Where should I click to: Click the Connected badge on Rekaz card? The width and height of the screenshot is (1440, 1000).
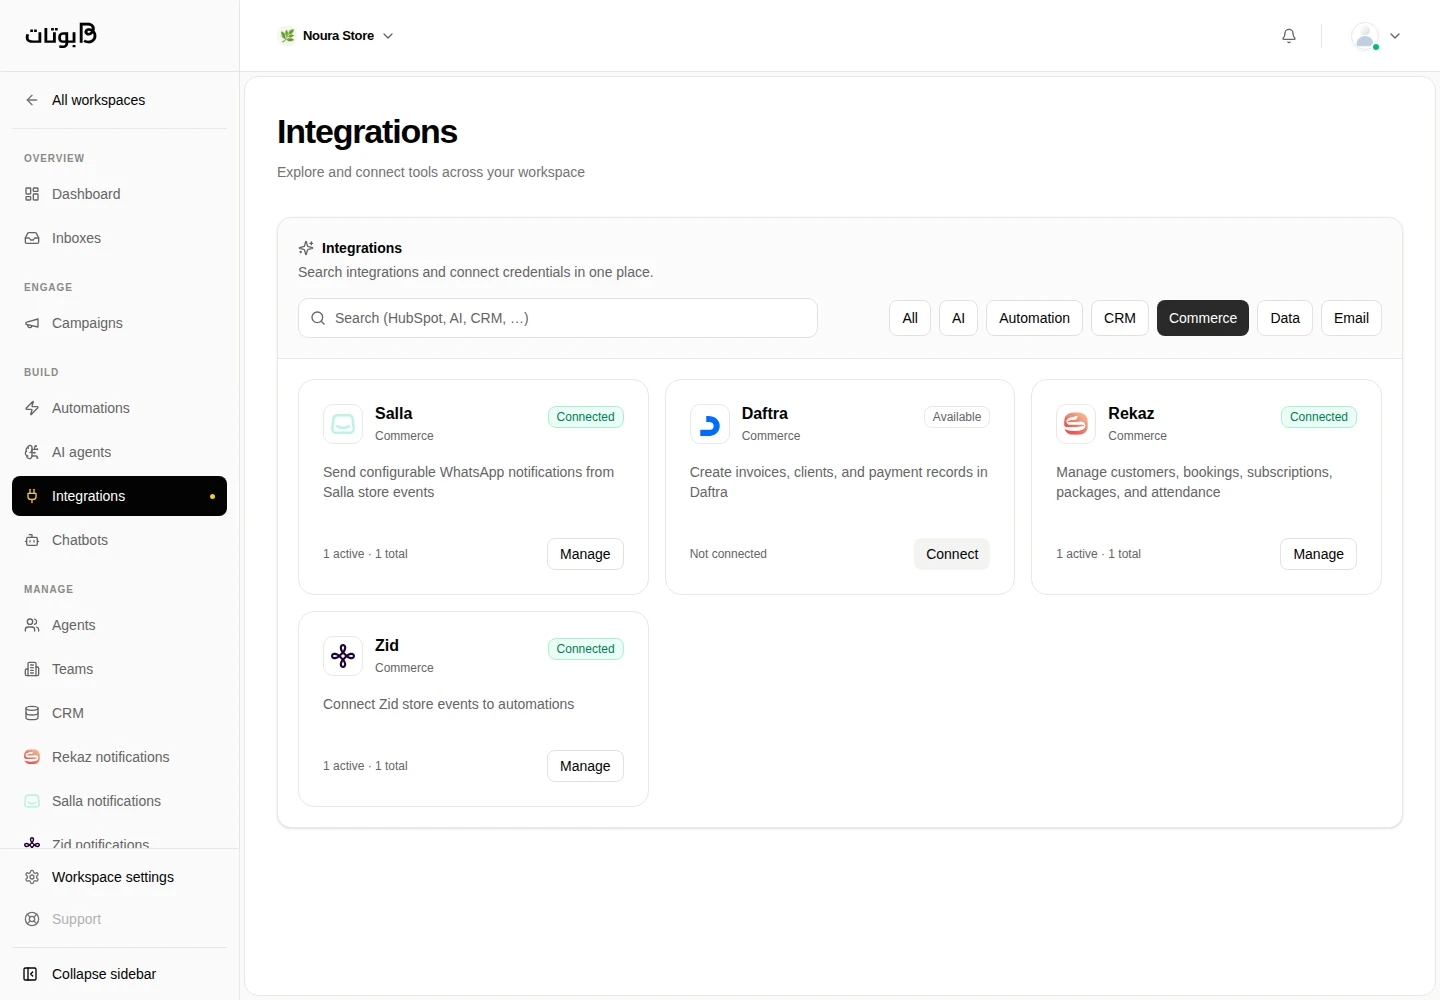click(x=1319, y=417)
